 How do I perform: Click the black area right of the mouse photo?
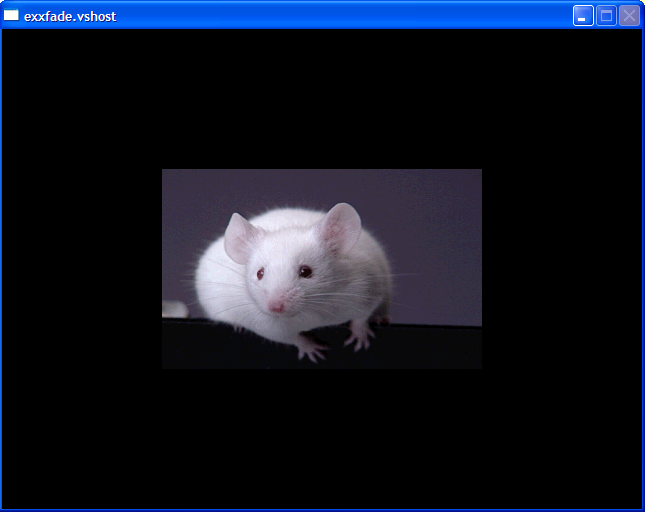[x=560, y=270]
